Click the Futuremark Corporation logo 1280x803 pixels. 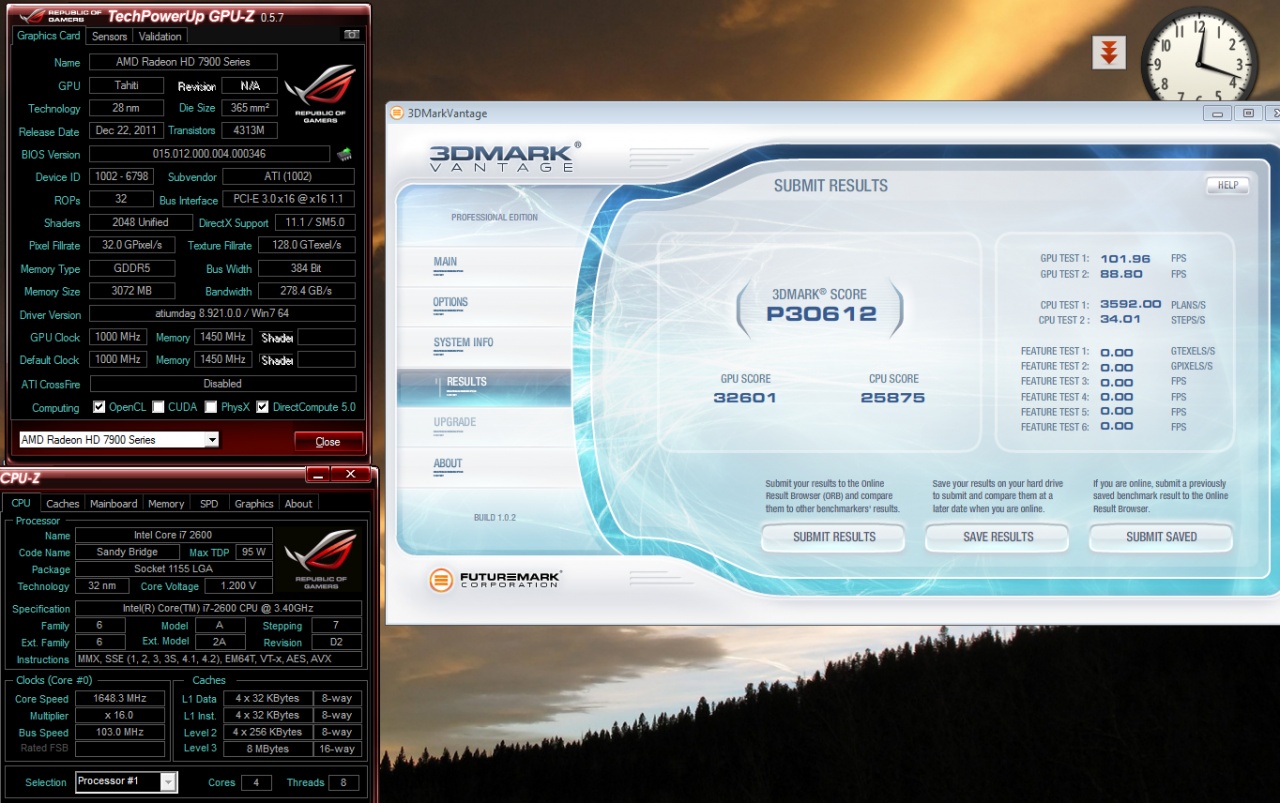[495, 580]
